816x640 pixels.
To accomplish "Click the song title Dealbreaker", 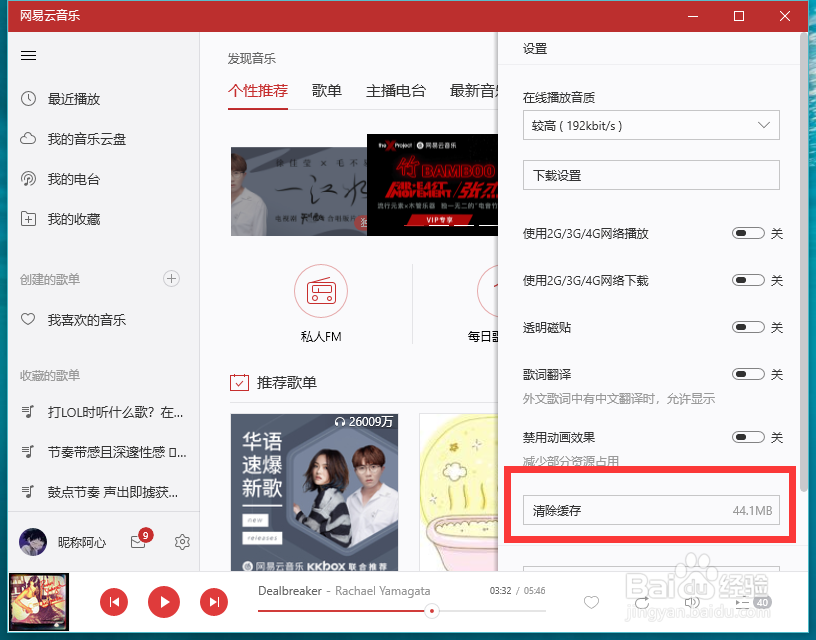I will coord(290,591).
